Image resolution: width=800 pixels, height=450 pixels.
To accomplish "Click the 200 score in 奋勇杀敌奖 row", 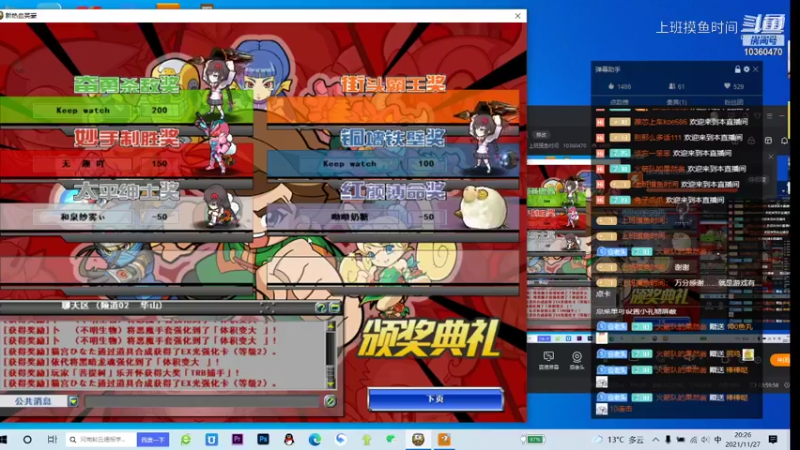I will coord(159,110).
